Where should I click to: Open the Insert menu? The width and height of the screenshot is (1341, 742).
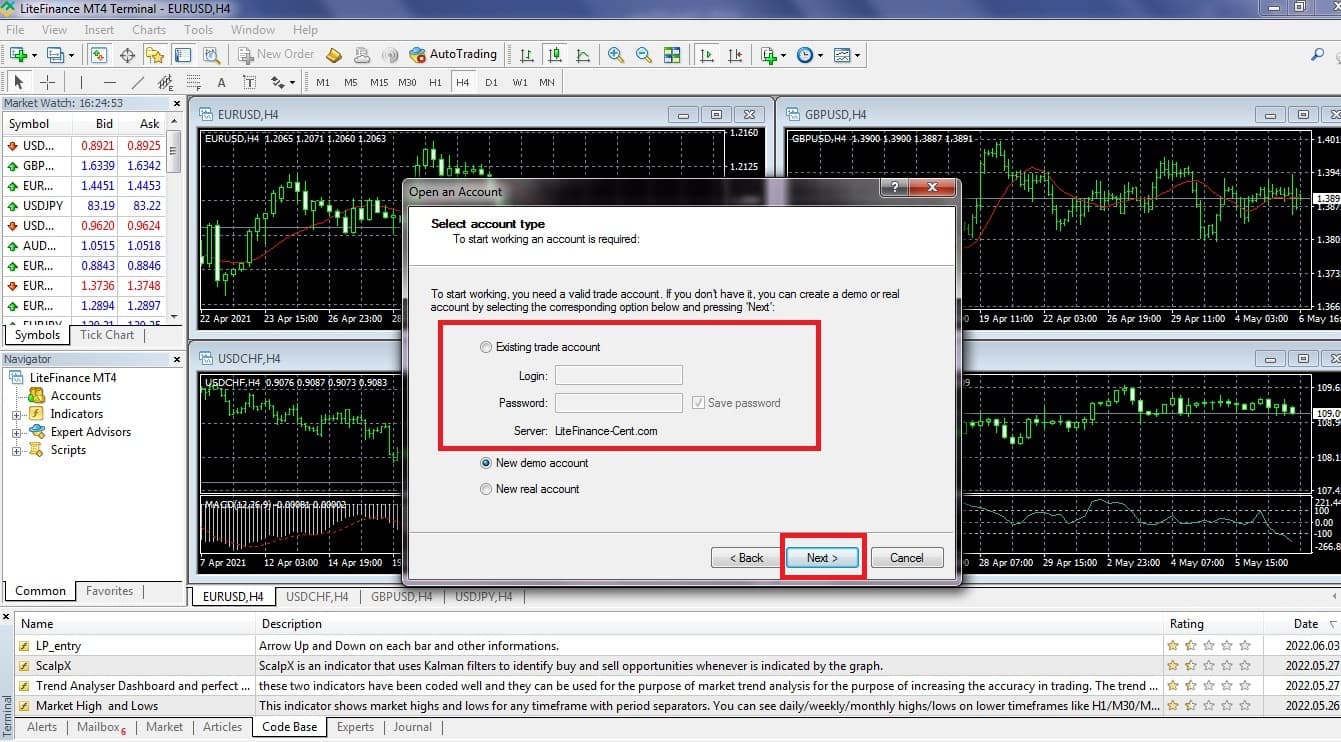tap(99, 30)
